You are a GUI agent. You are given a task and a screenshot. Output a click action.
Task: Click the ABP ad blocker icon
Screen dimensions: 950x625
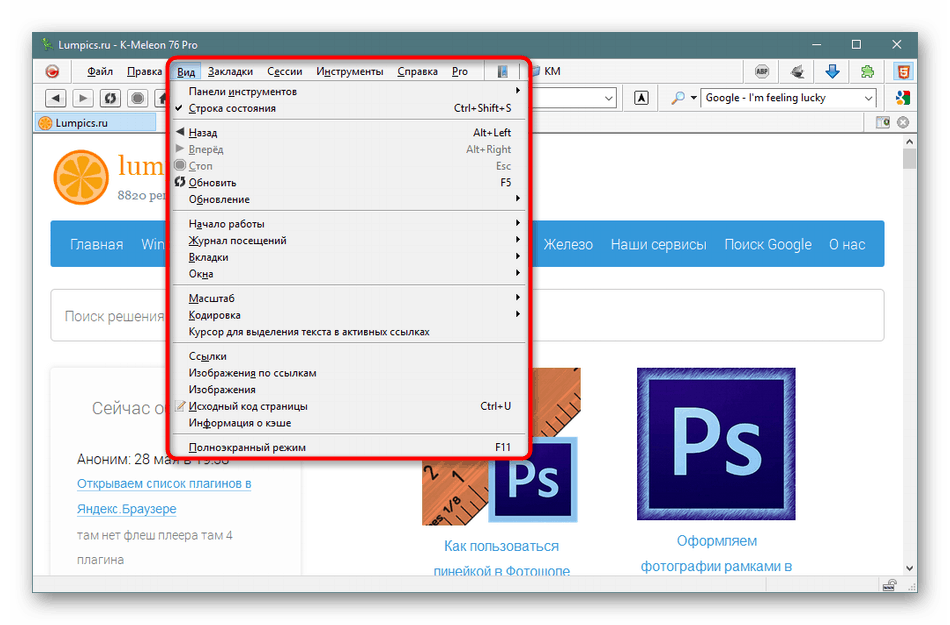coord(762,71)
